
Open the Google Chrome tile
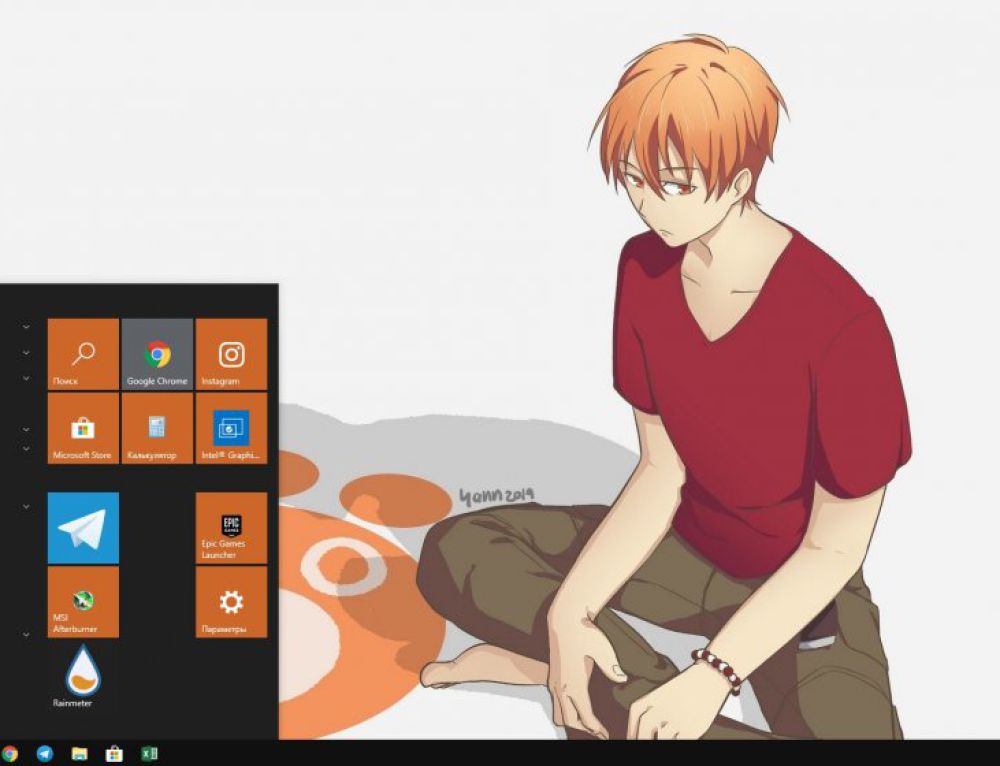click(156, 355)
